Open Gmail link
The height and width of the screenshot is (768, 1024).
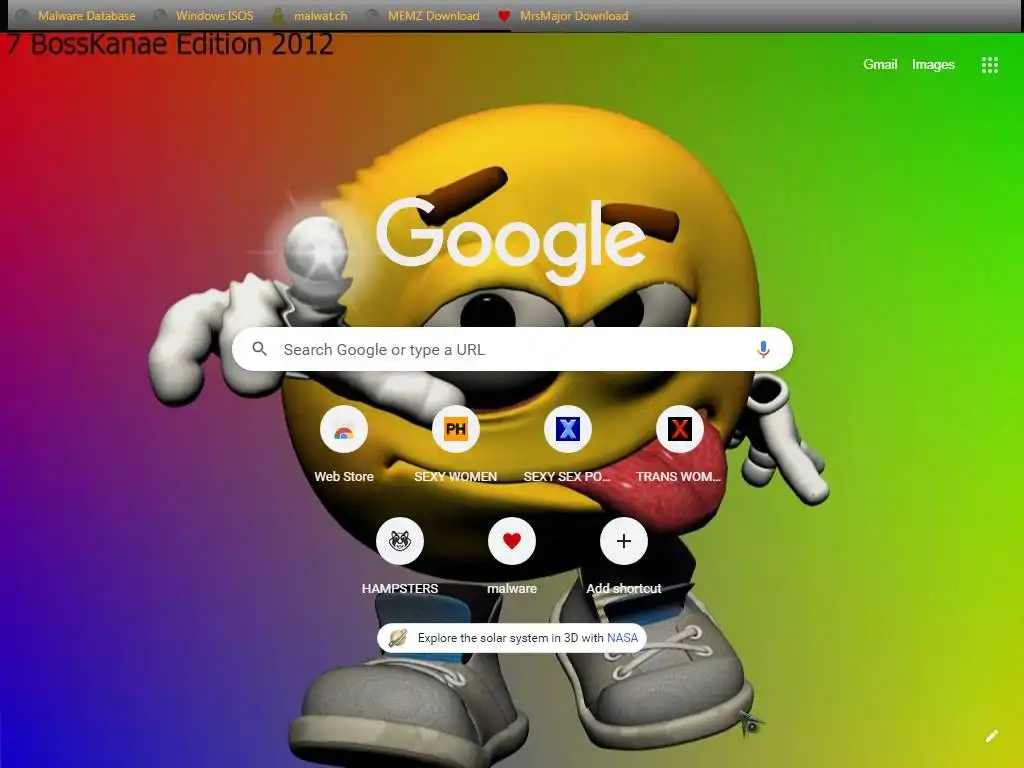tap(880, 64)
